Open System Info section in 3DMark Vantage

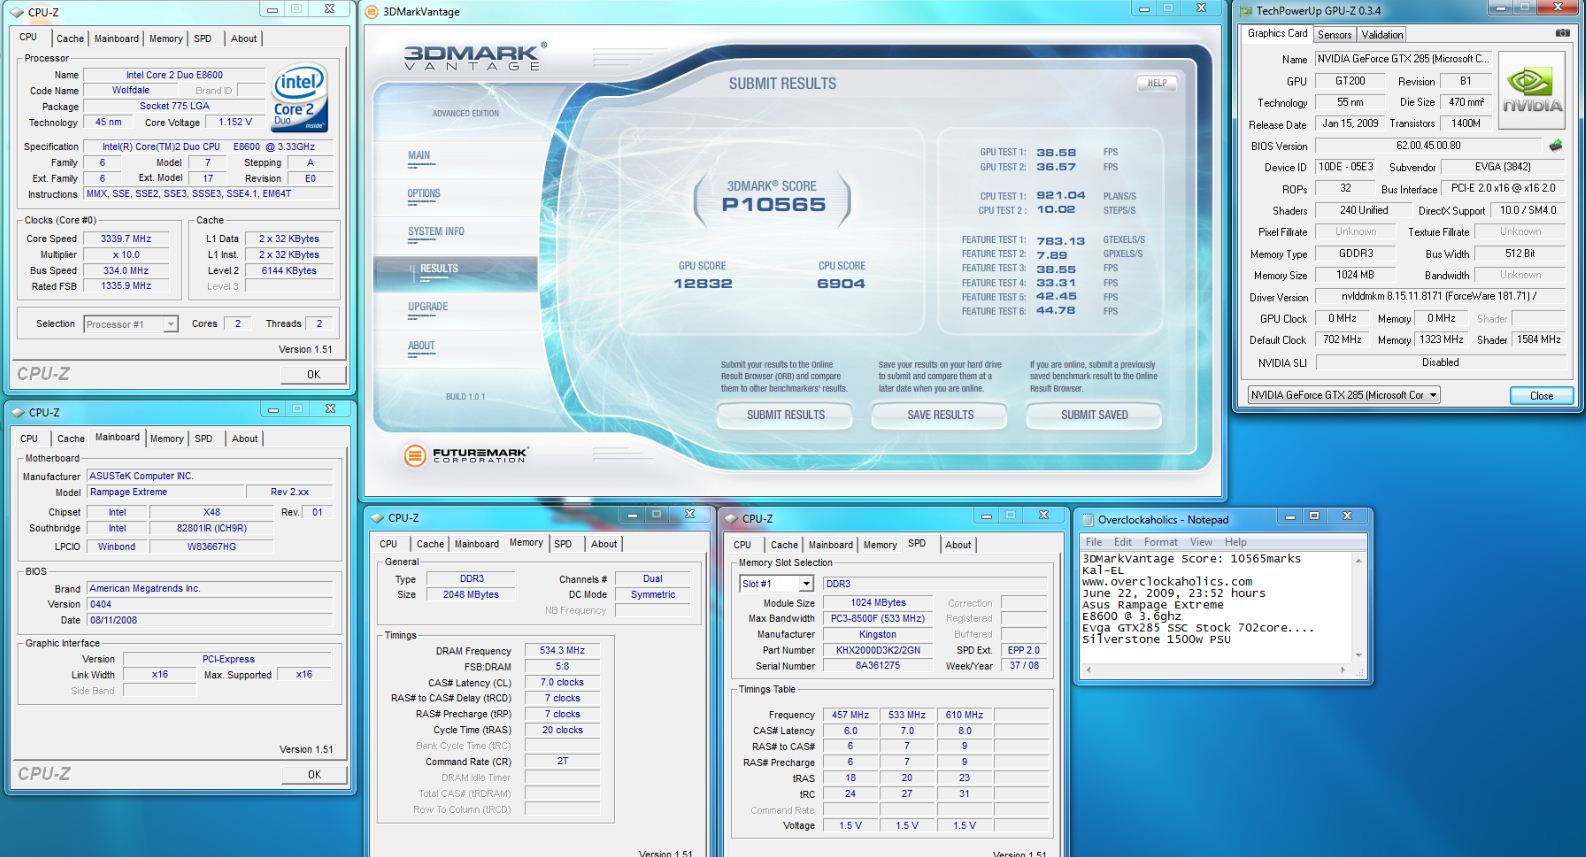click(436, 232)
